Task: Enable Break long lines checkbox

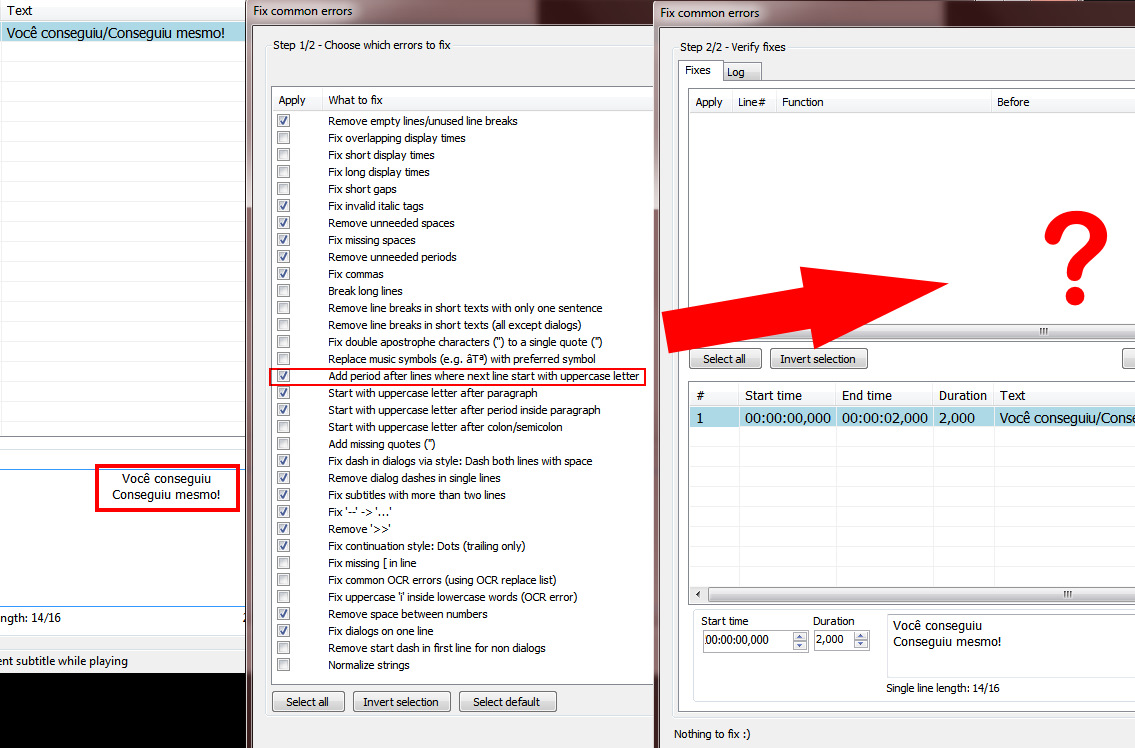Action: (284, 291)
